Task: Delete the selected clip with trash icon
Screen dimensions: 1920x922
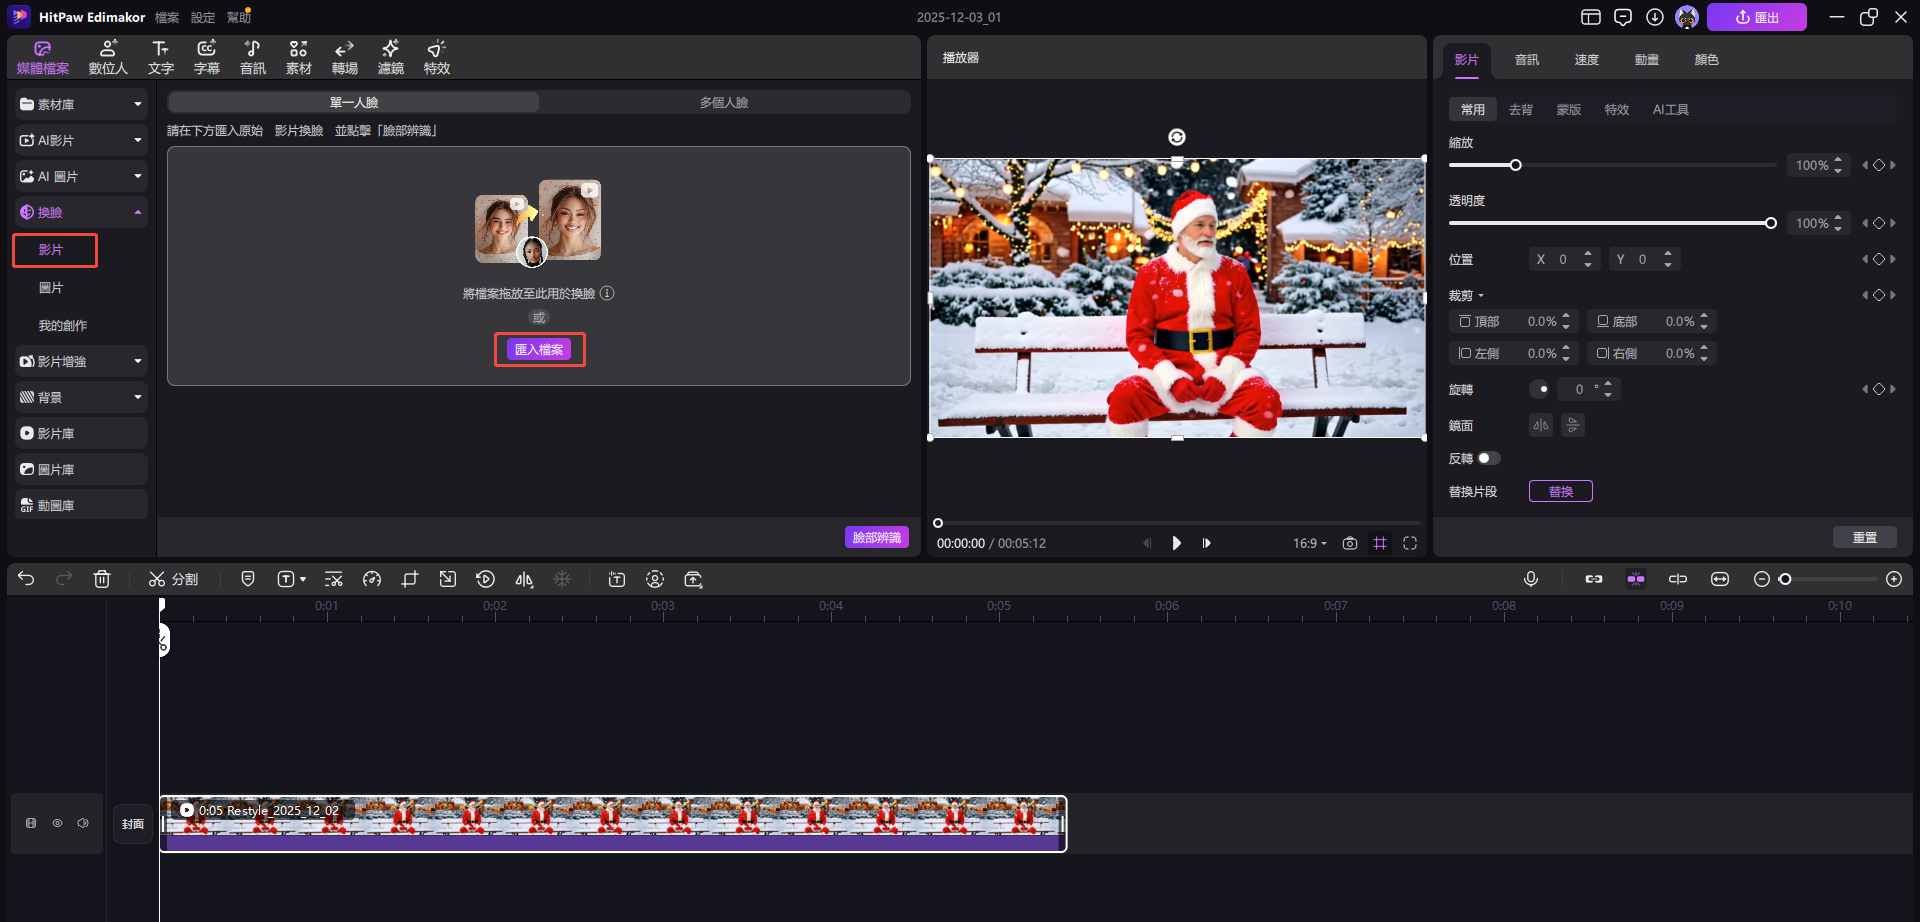Action: [102, 579]
